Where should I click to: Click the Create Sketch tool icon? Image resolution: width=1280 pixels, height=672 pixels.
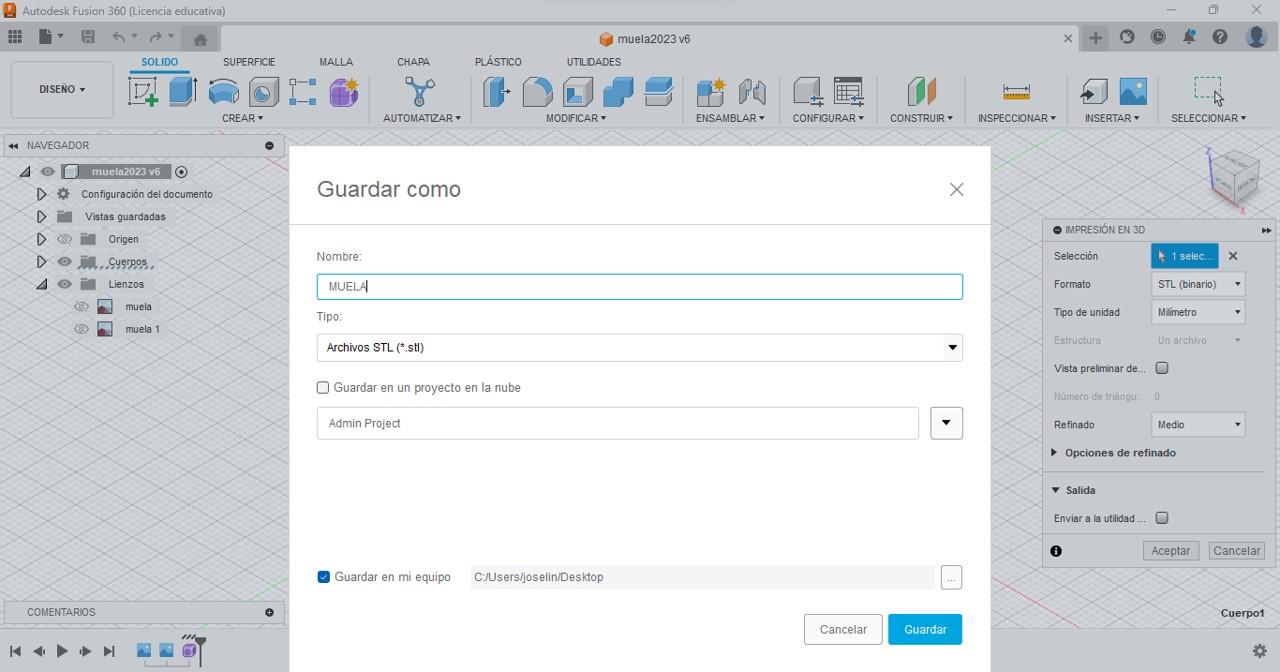click(x=143, y=92)
